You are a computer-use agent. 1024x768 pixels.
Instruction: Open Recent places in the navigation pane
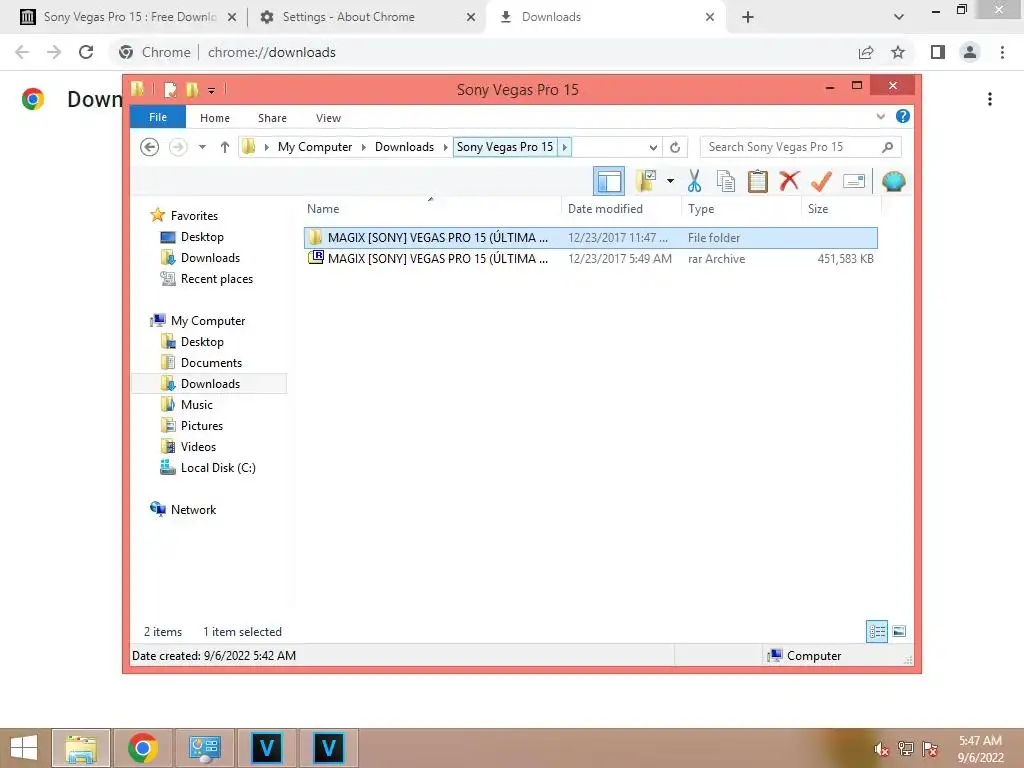(217, 279)
